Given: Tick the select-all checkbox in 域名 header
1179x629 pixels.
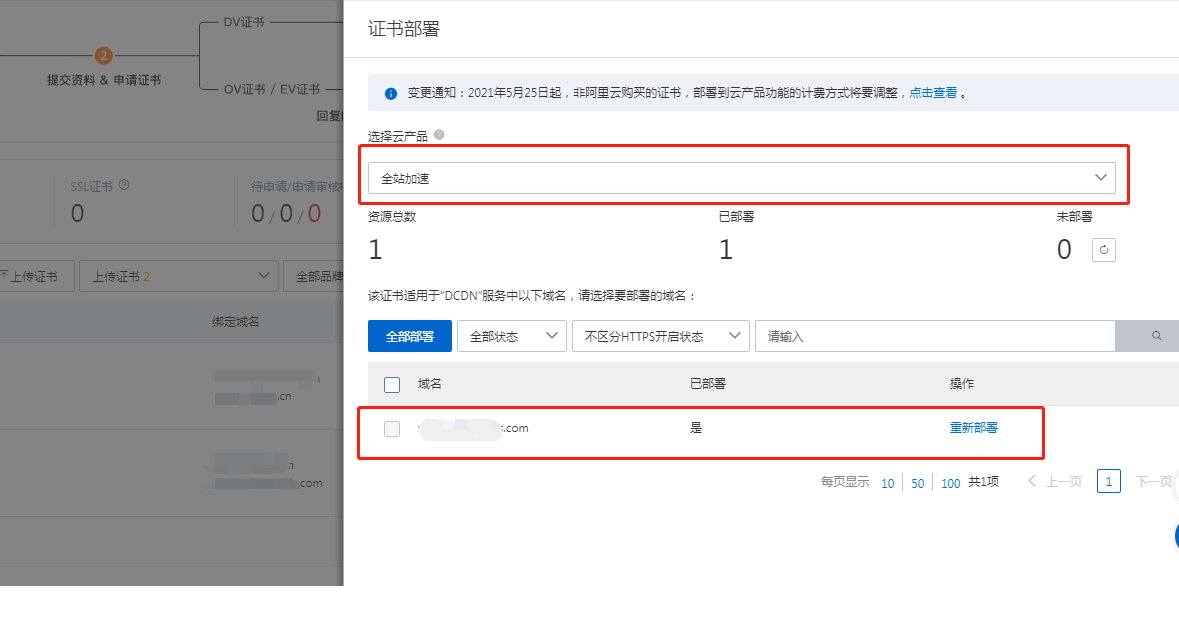Looking at the screenshot, I should coord(392,385).
